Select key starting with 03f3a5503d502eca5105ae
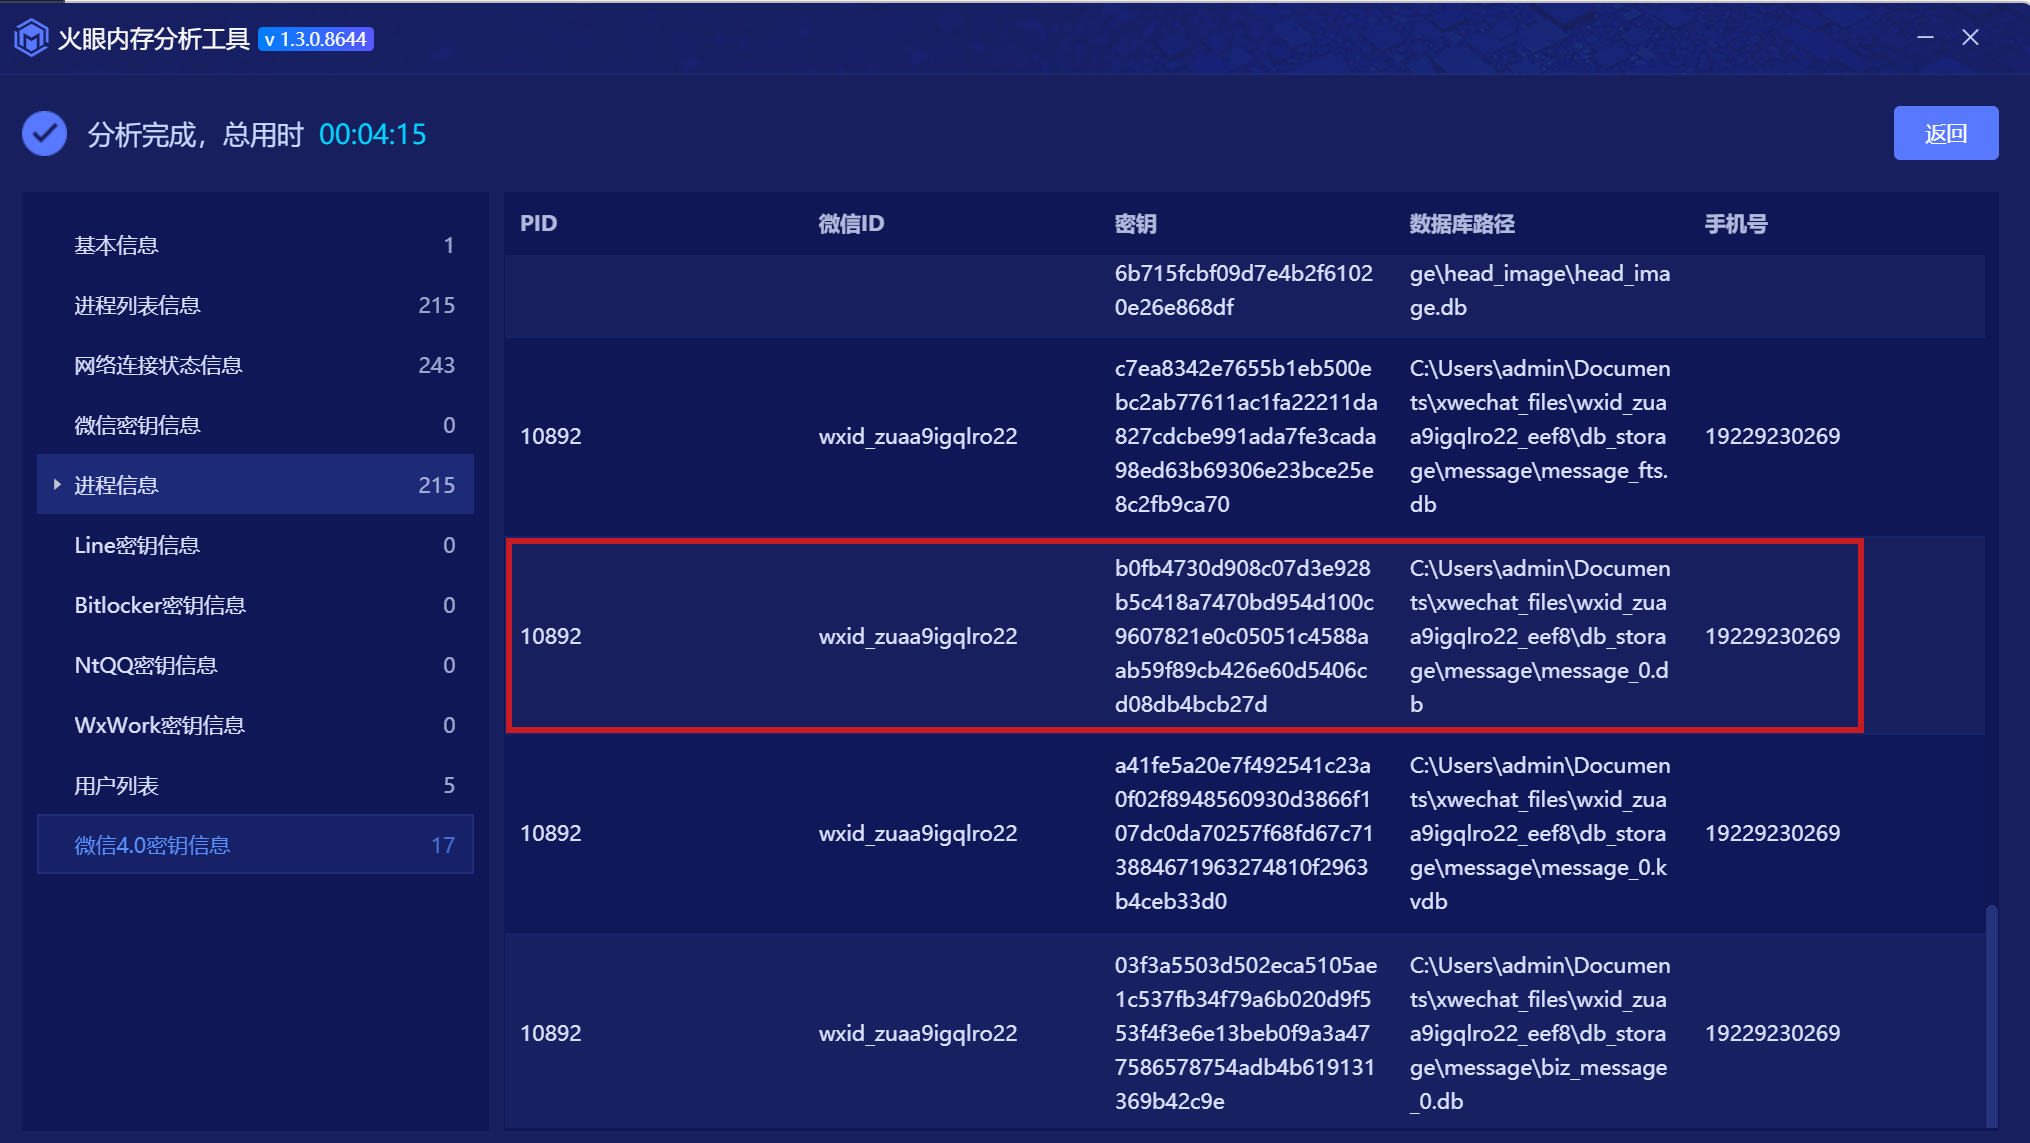The image size is (2030, 1143). [x=1246, y=1033]
